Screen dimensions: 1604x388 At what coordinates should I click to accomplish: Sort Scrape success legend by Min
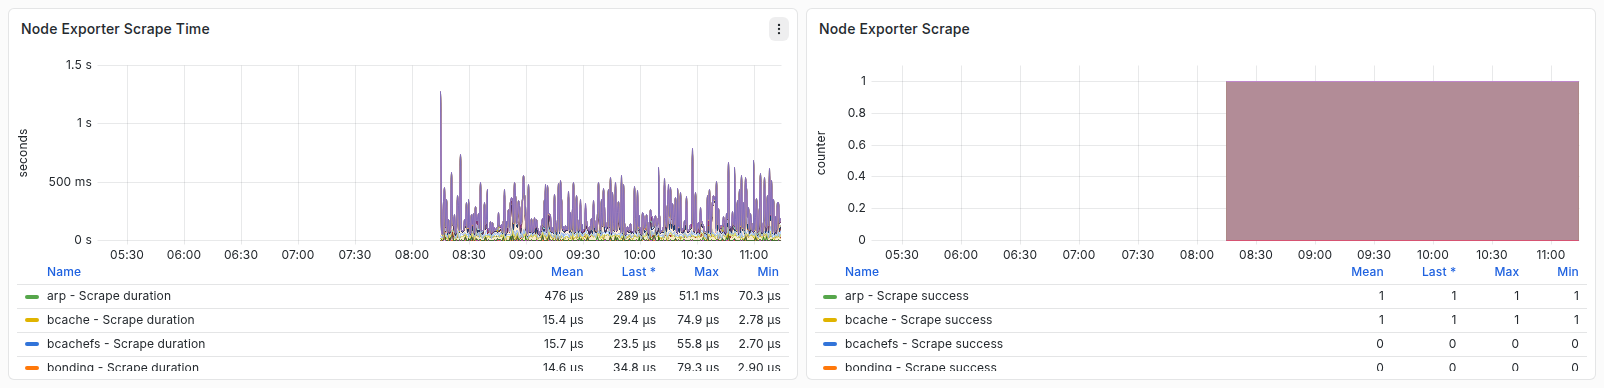coord(1568,272)
